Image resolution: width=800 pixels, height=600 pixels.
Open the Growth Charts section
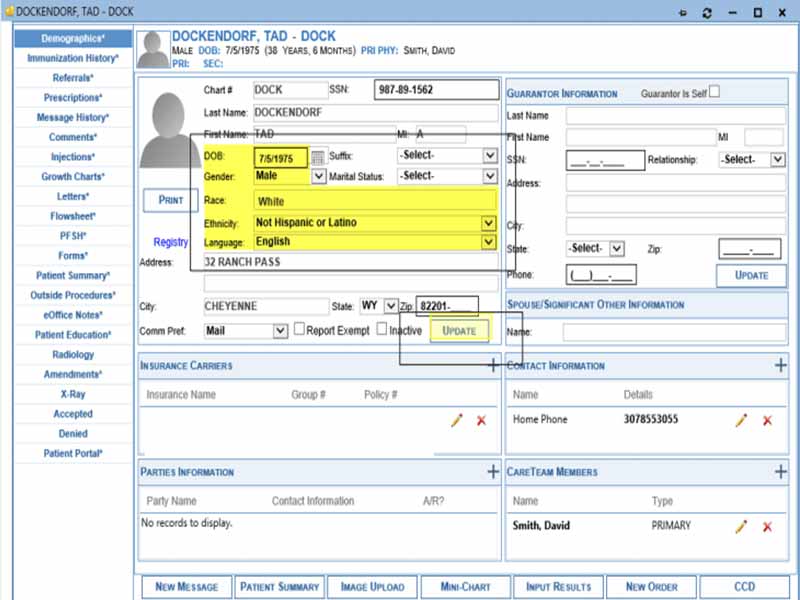[x=72, y=176]
